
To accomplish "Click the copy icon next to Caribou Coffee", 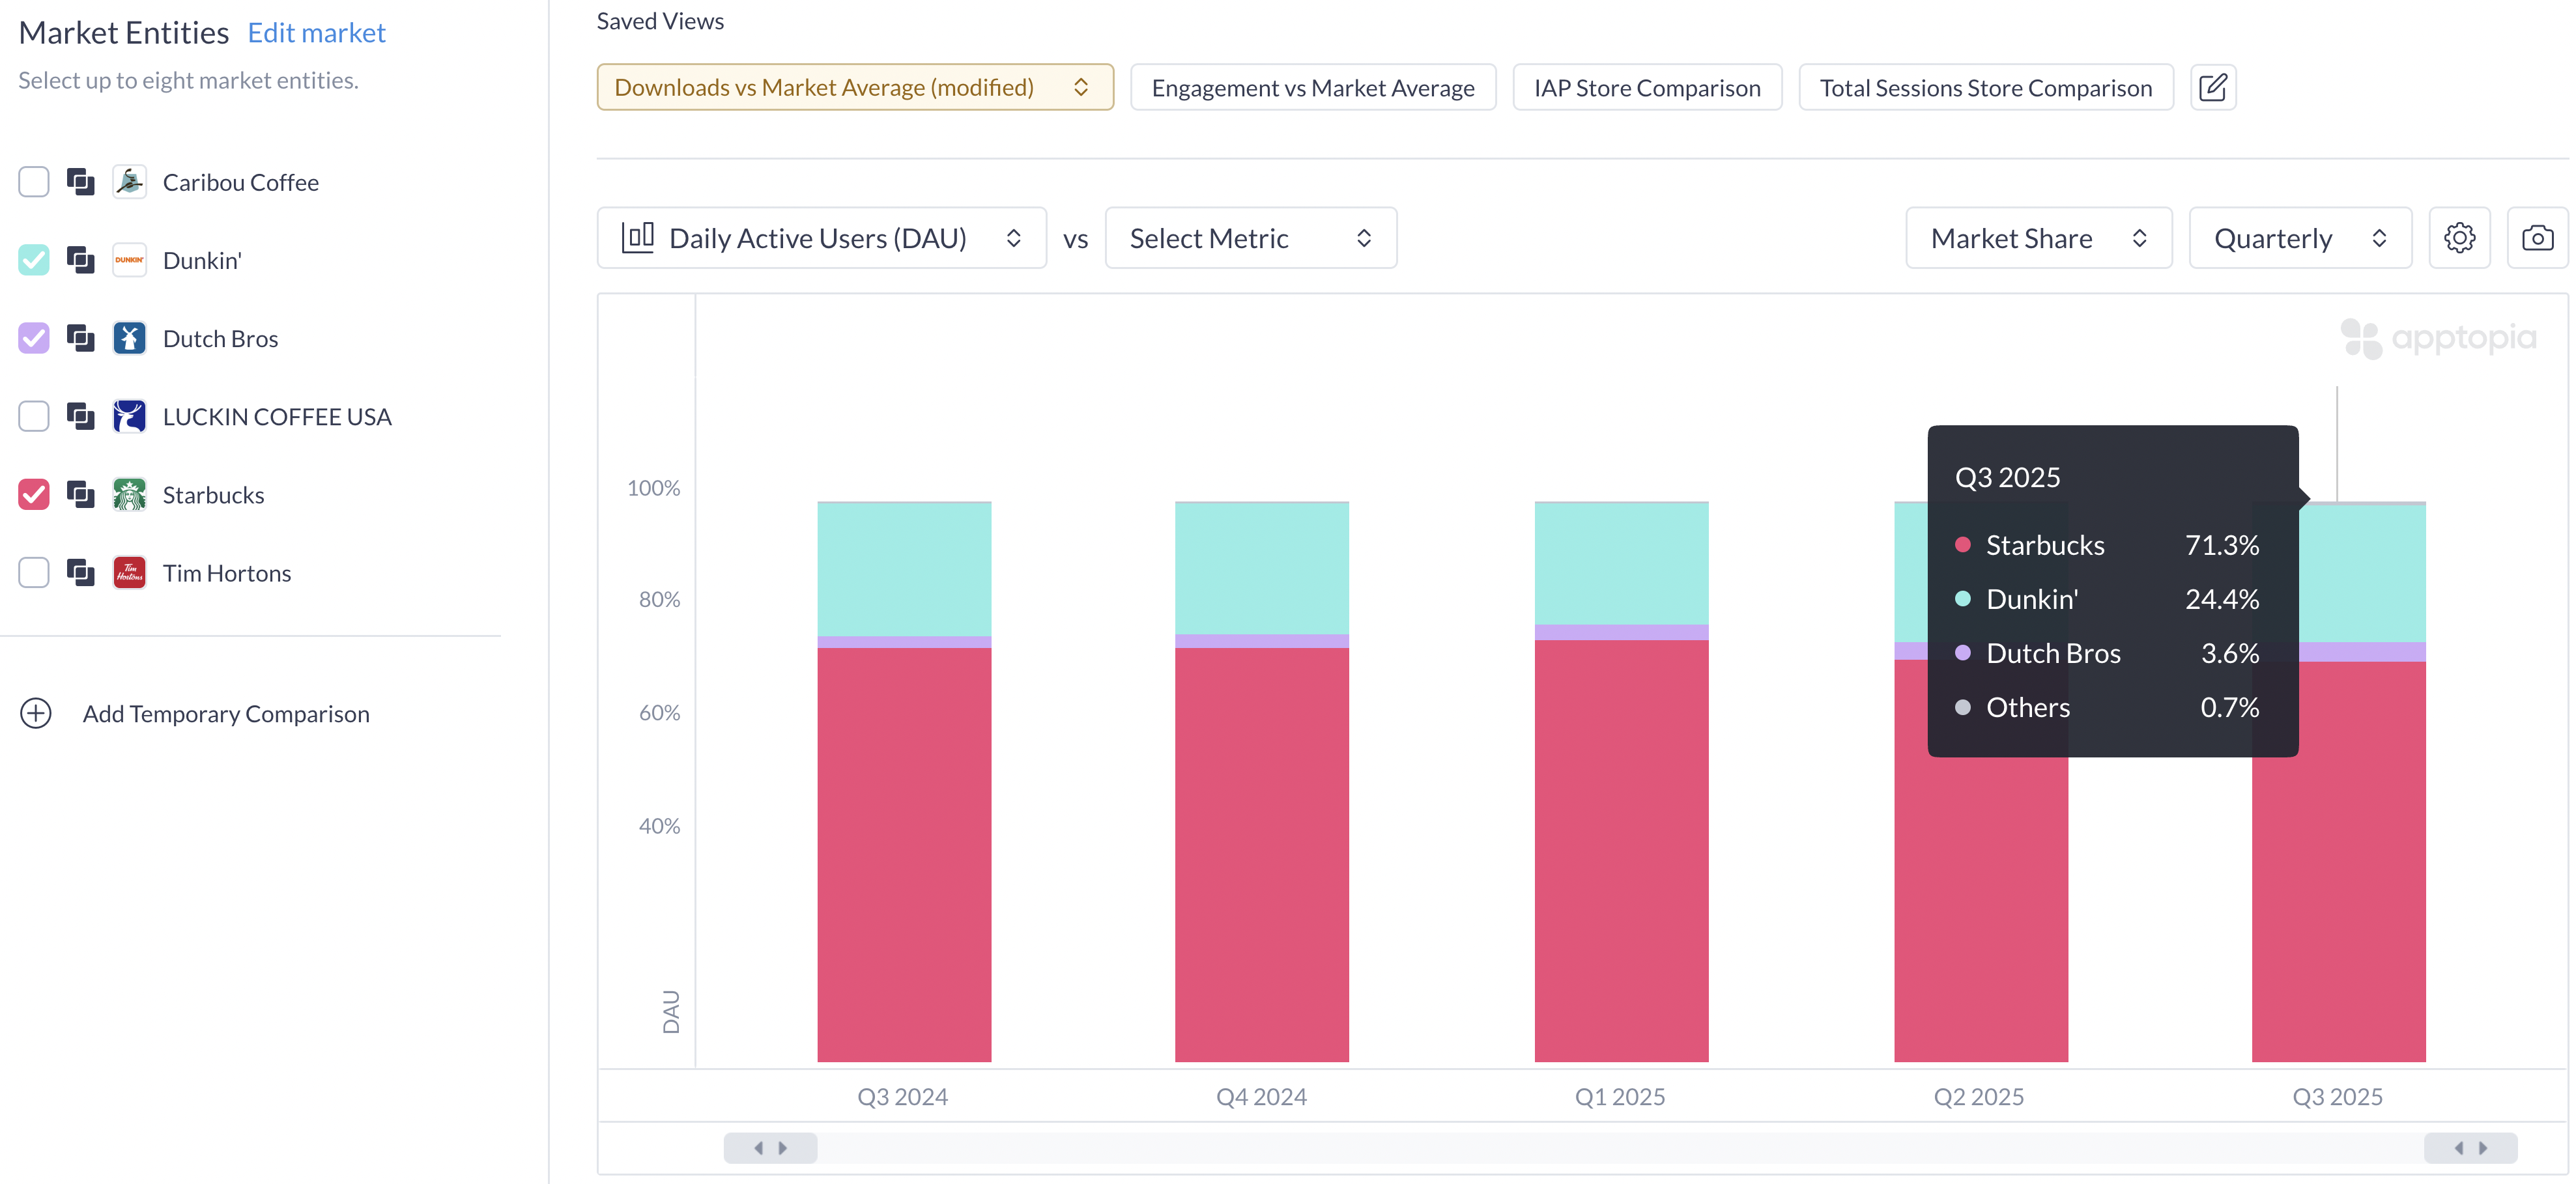I will tap(80, 182).
